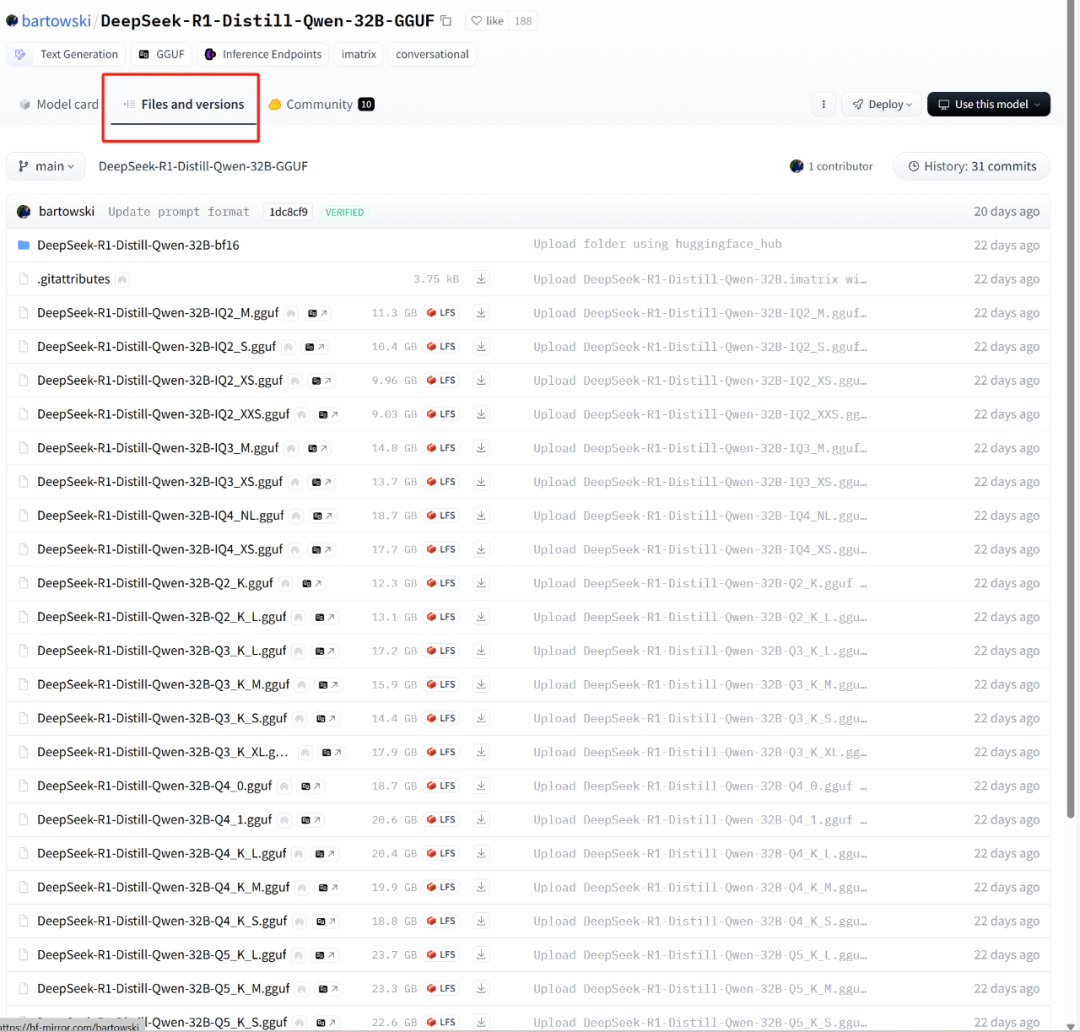The image size is (1080, 1032).
Task: Open GGUF viewer icon for Q3_K_XL file
Action: pos(332,752)
